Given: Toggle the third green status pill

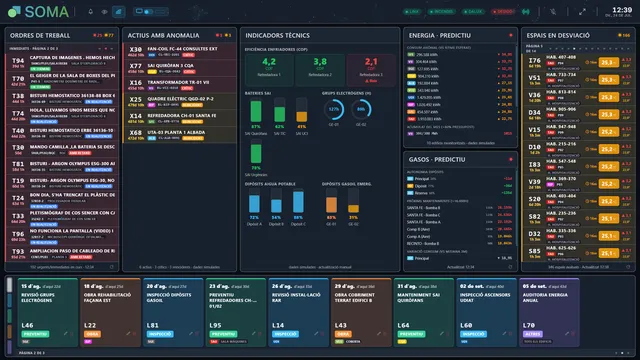Looking at the screenshot, I should (x=473, y=12).
